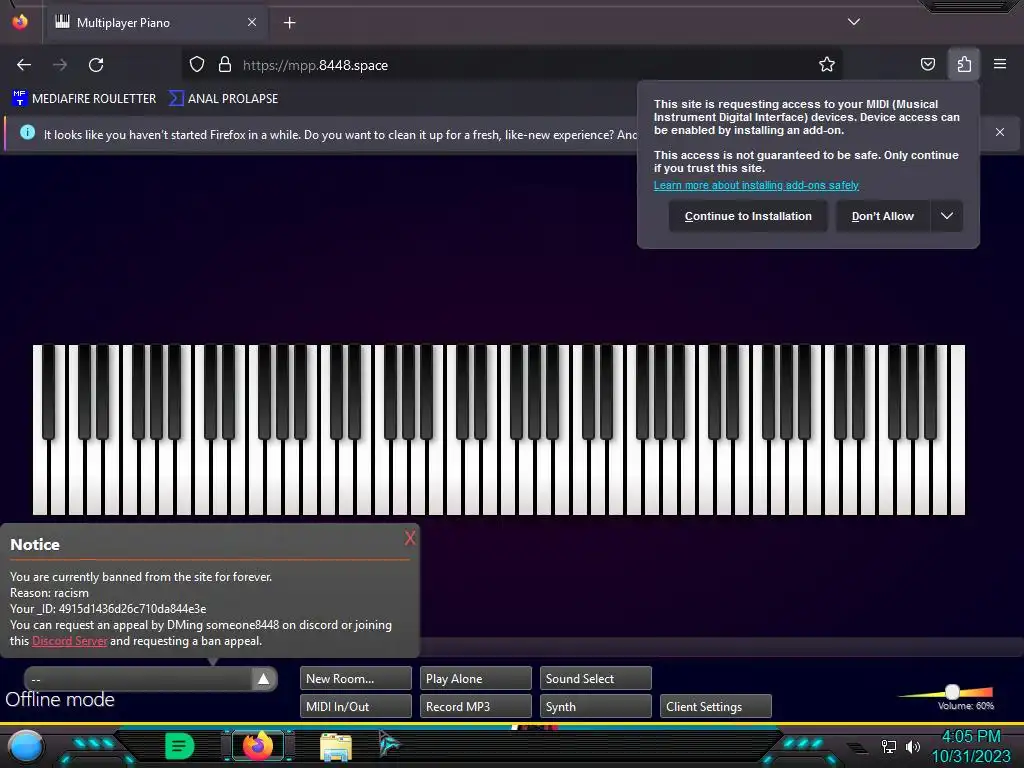Open Learn more about installing add-ons safely
Viewport: 1024px width, 768px height.
point(756,185)
